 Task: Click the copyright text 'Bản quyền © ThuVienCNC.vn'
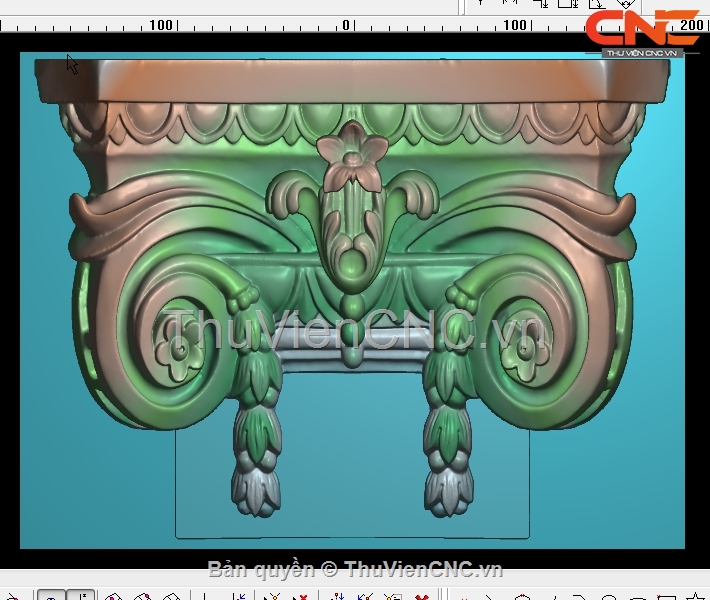point(354,570)
